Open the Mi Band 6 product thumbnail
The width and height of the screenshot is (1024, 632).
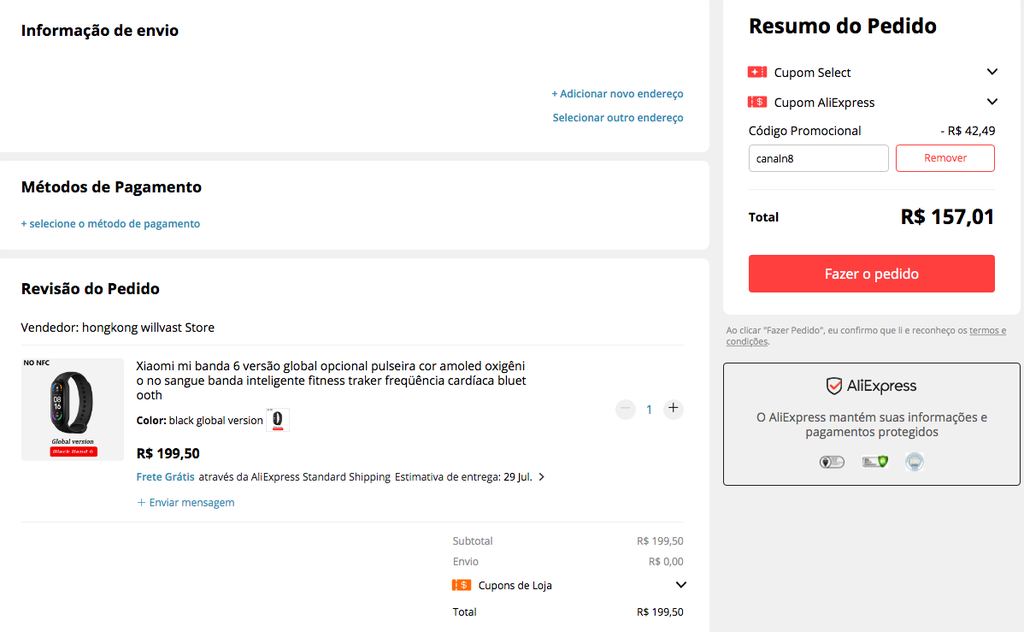coord(72,409)
